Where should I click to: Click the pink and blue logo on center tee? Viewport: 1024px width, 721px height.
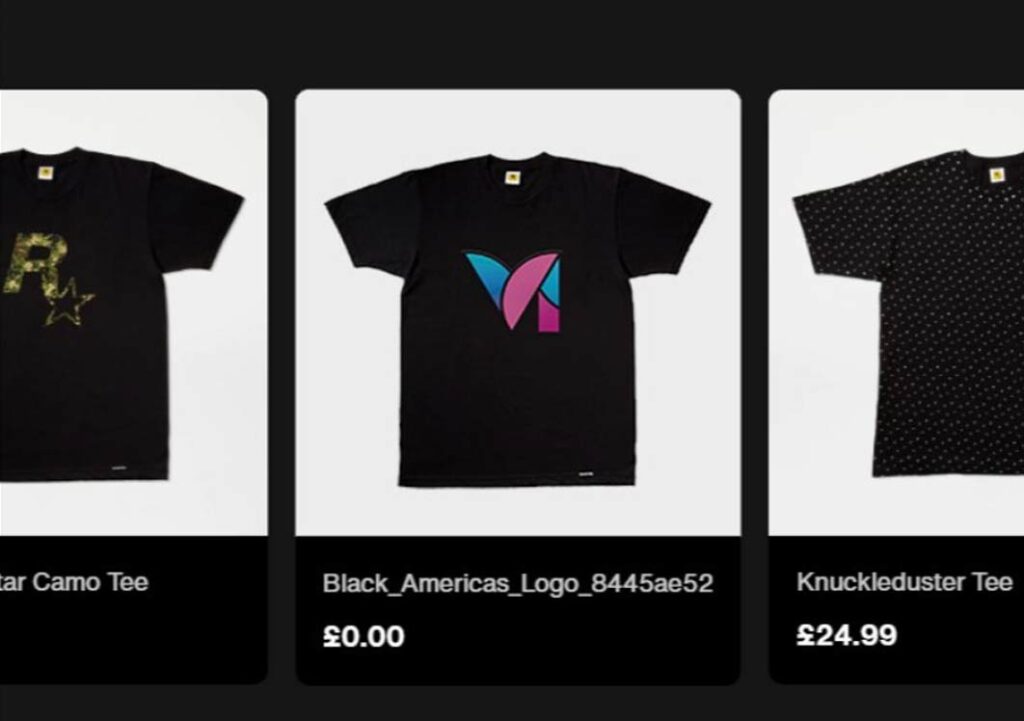coord(513,291)
